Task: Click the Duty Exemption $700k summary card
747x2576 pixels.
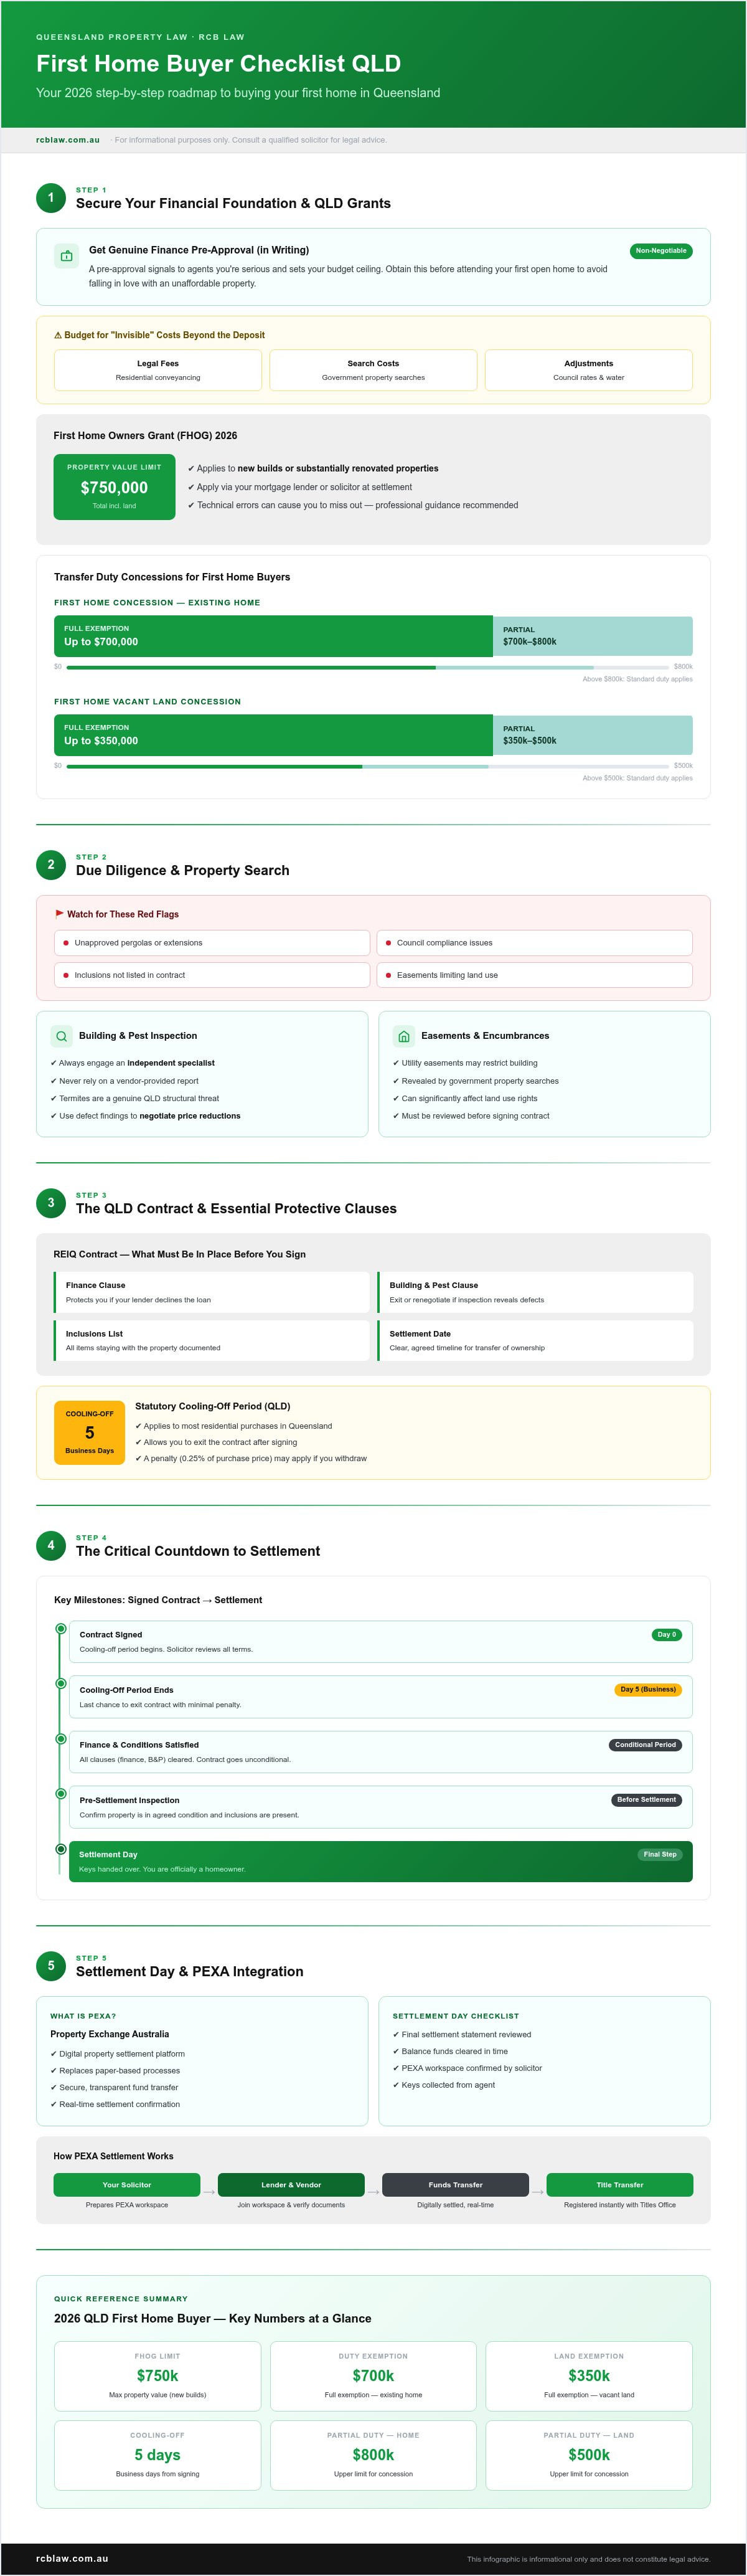Action: pyautogui.click(x=373, y=2376)
